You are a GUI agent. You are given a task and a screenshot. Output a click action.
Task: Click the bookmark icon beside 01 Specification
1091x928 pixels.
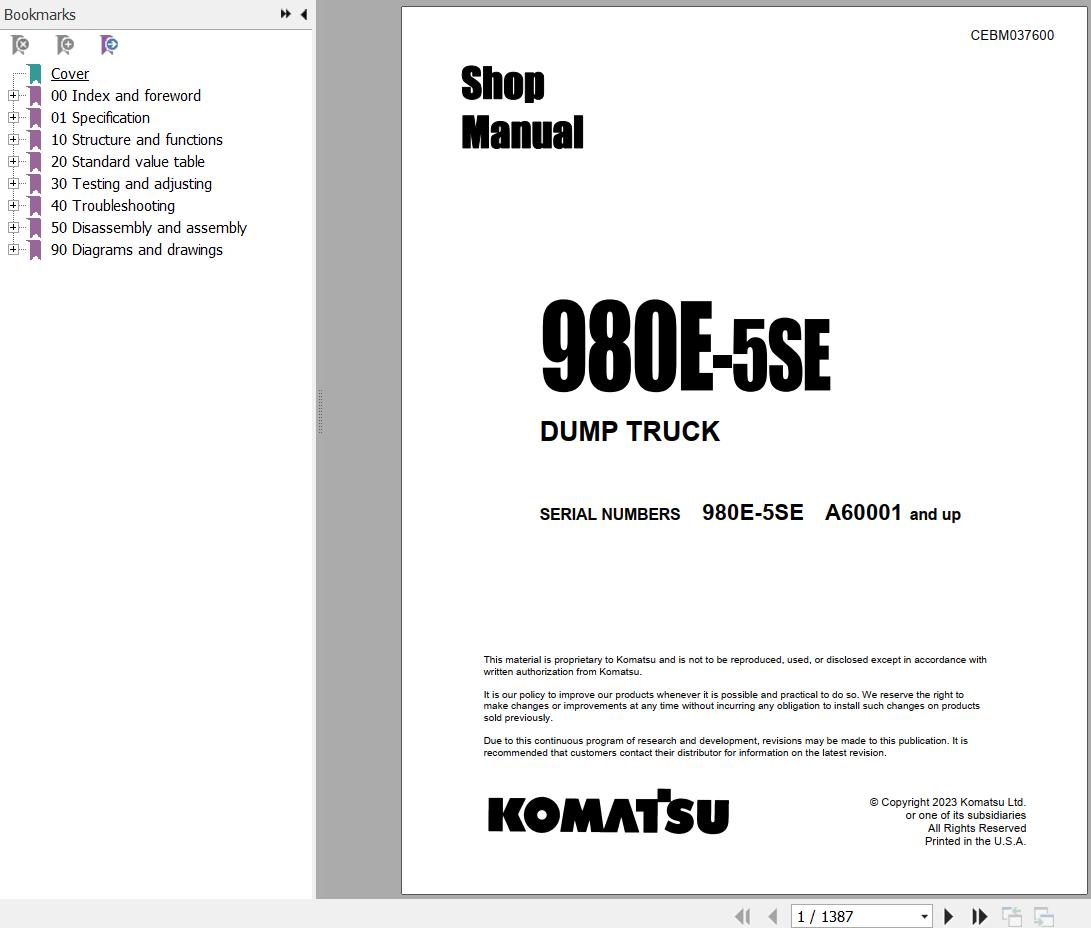coord(35,118)
